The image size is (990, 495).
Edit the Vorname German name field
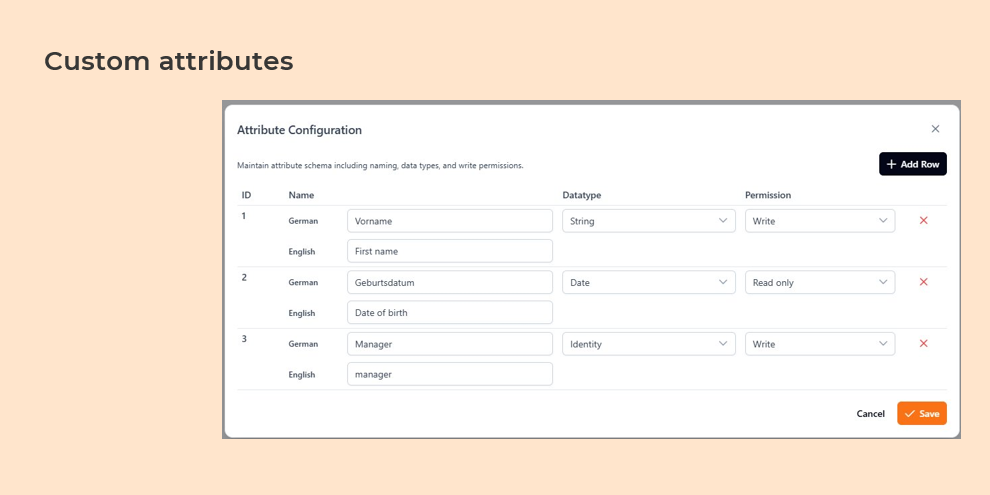tap(449, 221)
